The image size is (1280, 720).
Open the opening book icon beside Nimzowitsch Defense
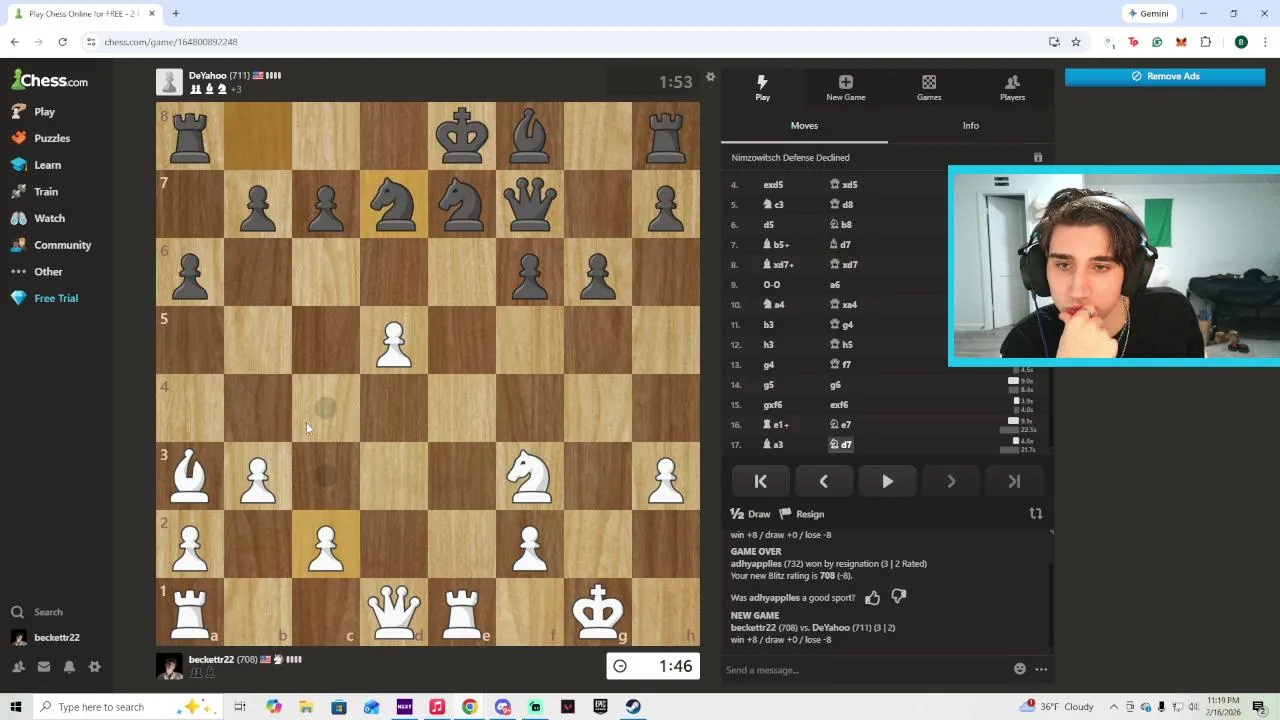tap(1038, 158)
